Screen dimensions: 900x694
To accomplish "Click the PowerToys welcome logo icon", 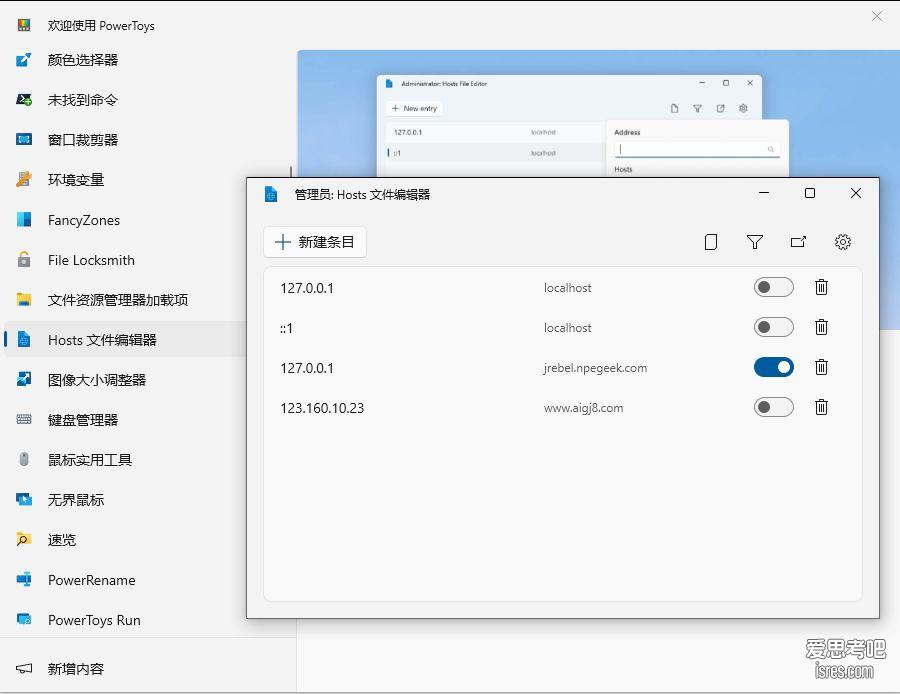I will pos(24,25).
